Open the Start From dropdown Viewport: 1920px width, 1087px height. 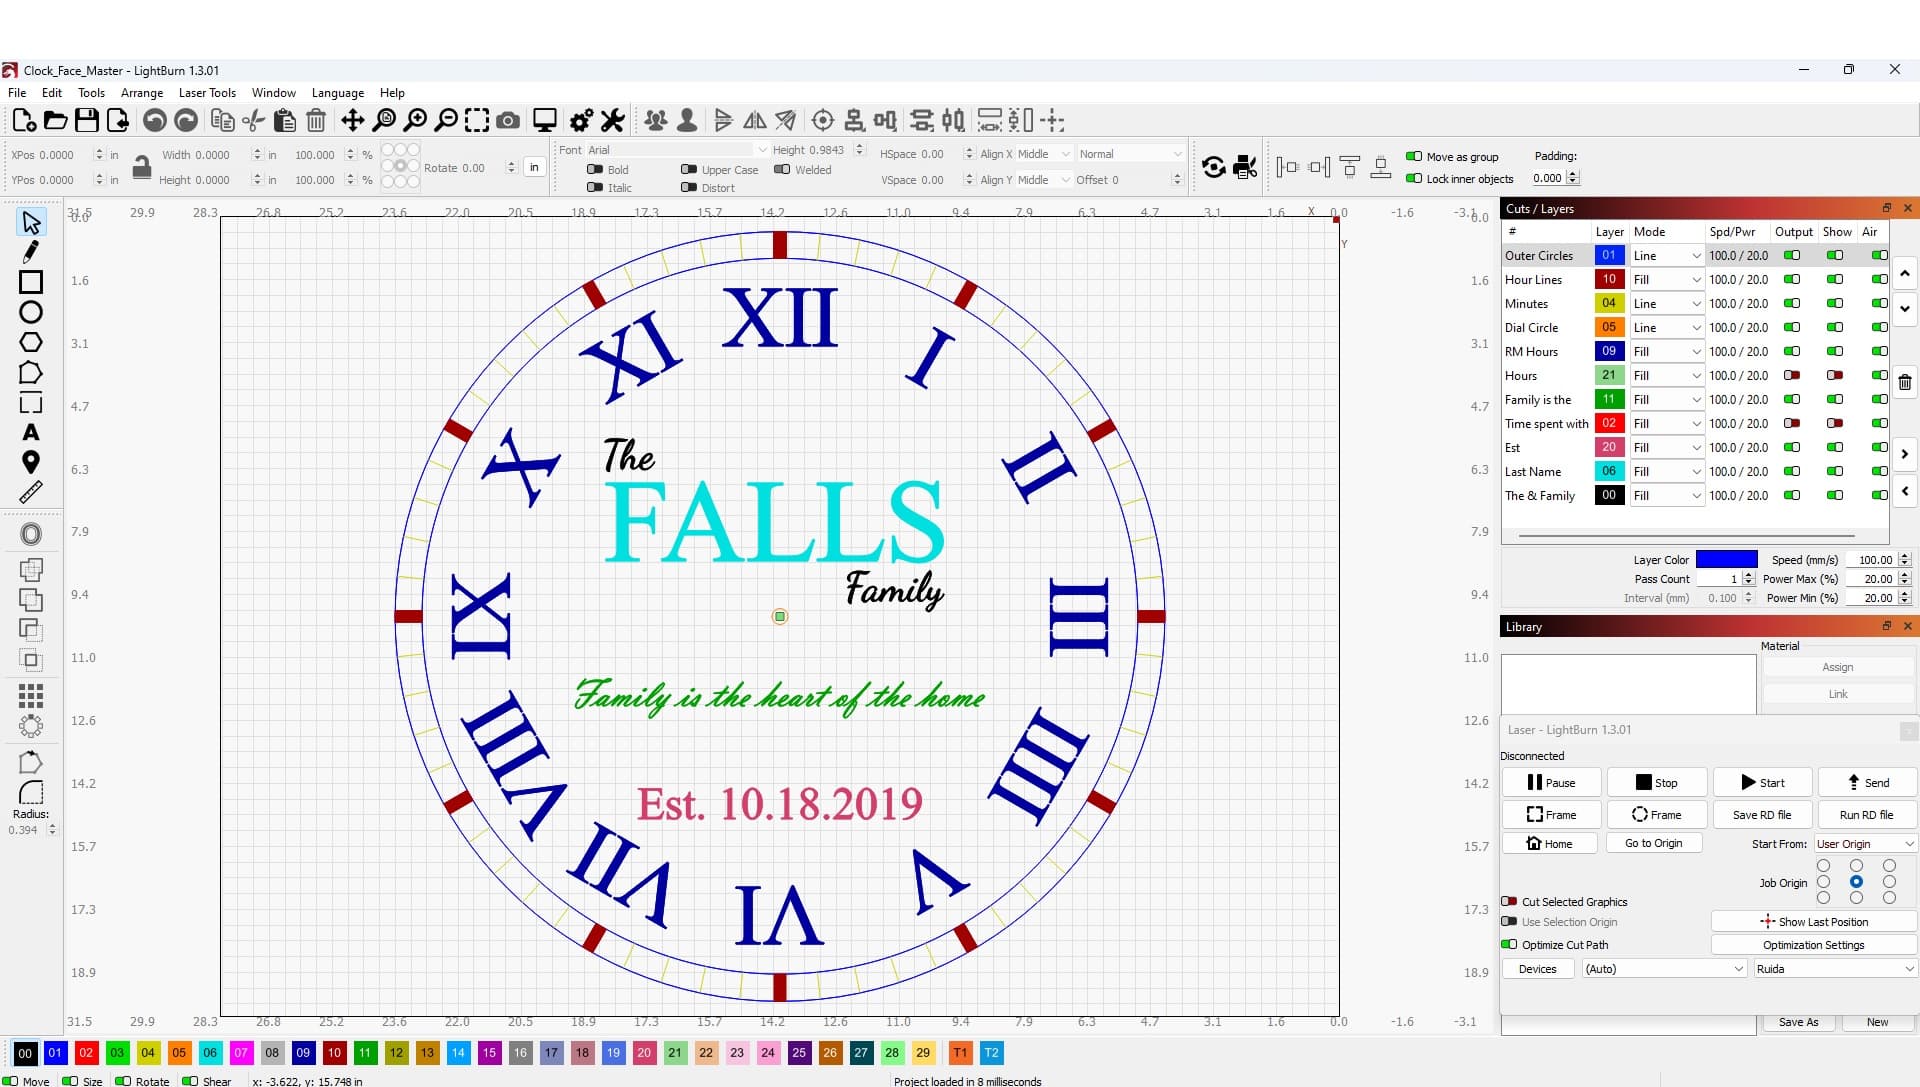(x=1862, y=843)
